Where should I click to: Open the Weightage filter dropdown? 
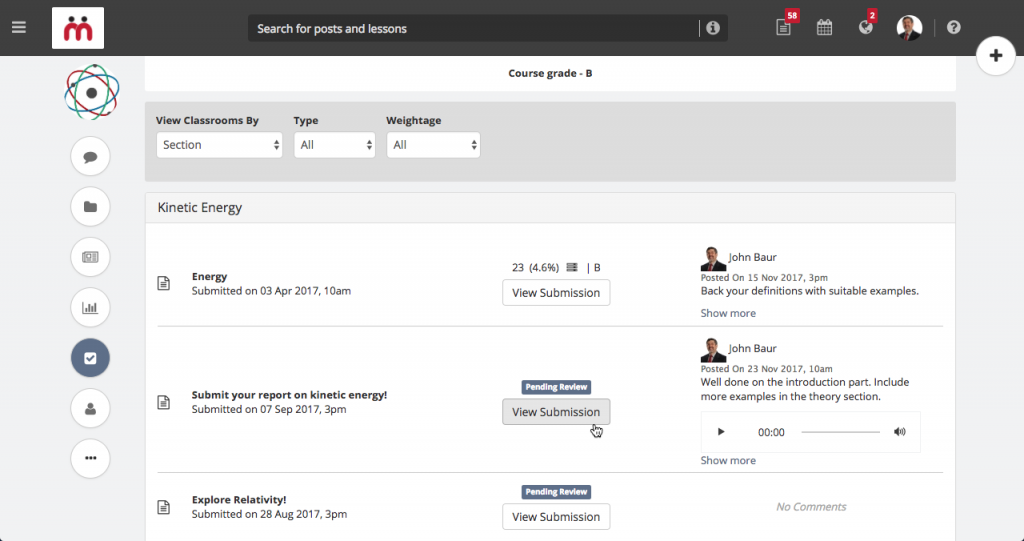pos(434,145)
